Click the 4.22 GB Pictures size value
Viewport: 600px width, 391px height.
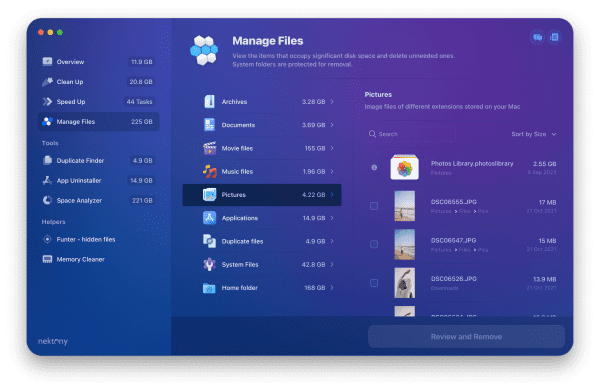313,194
